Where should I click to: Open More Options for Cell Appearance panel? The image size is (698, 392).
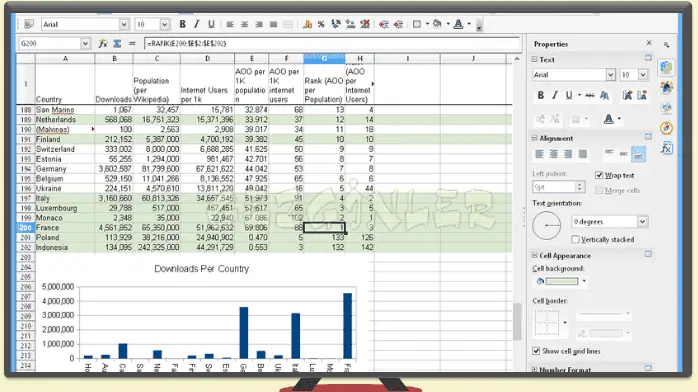[648, 254]
